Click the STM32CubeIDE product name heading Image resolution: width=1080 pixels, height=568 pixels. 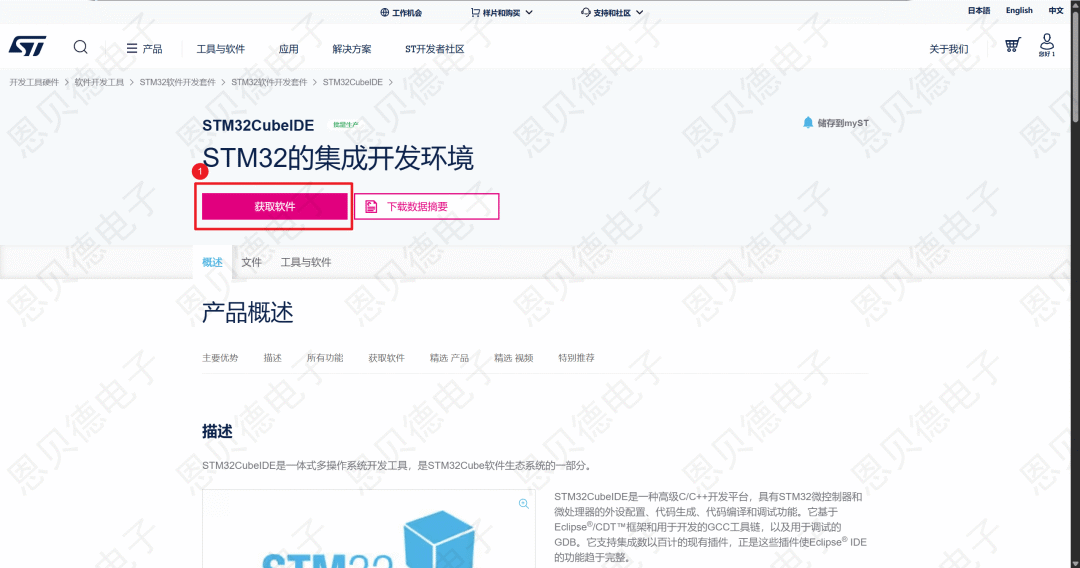[x=258, y=125]
